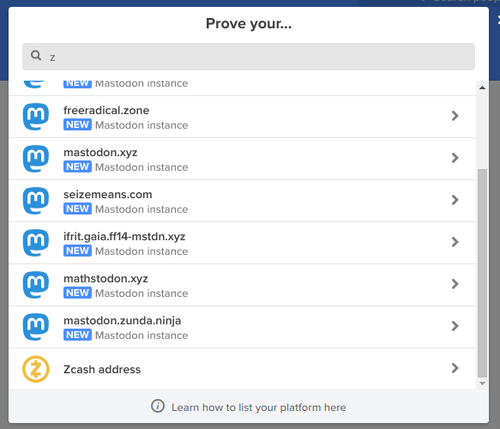The image size is (500, 429).
Task: Open ifrit.gaia.ff14-mstdn.xyz with its right chevron
Action: 455,242
